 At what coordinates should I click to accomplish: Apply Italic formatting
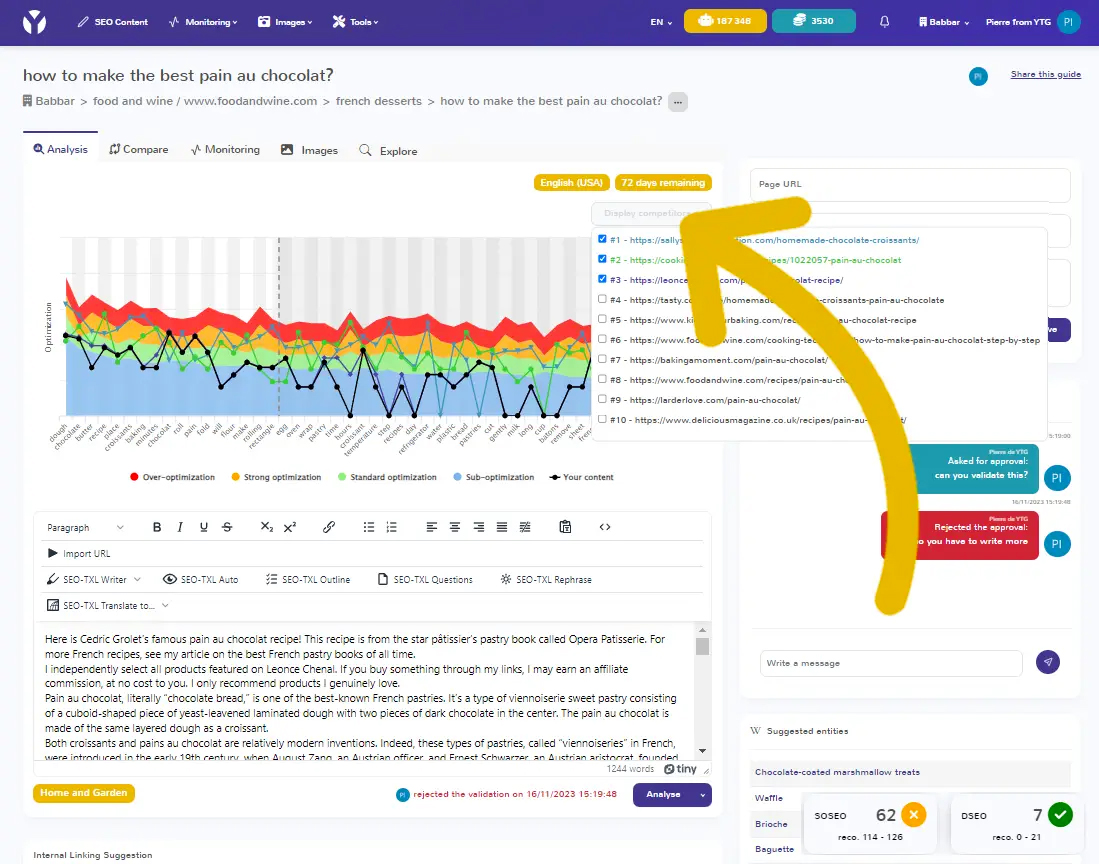coord(180,527)
